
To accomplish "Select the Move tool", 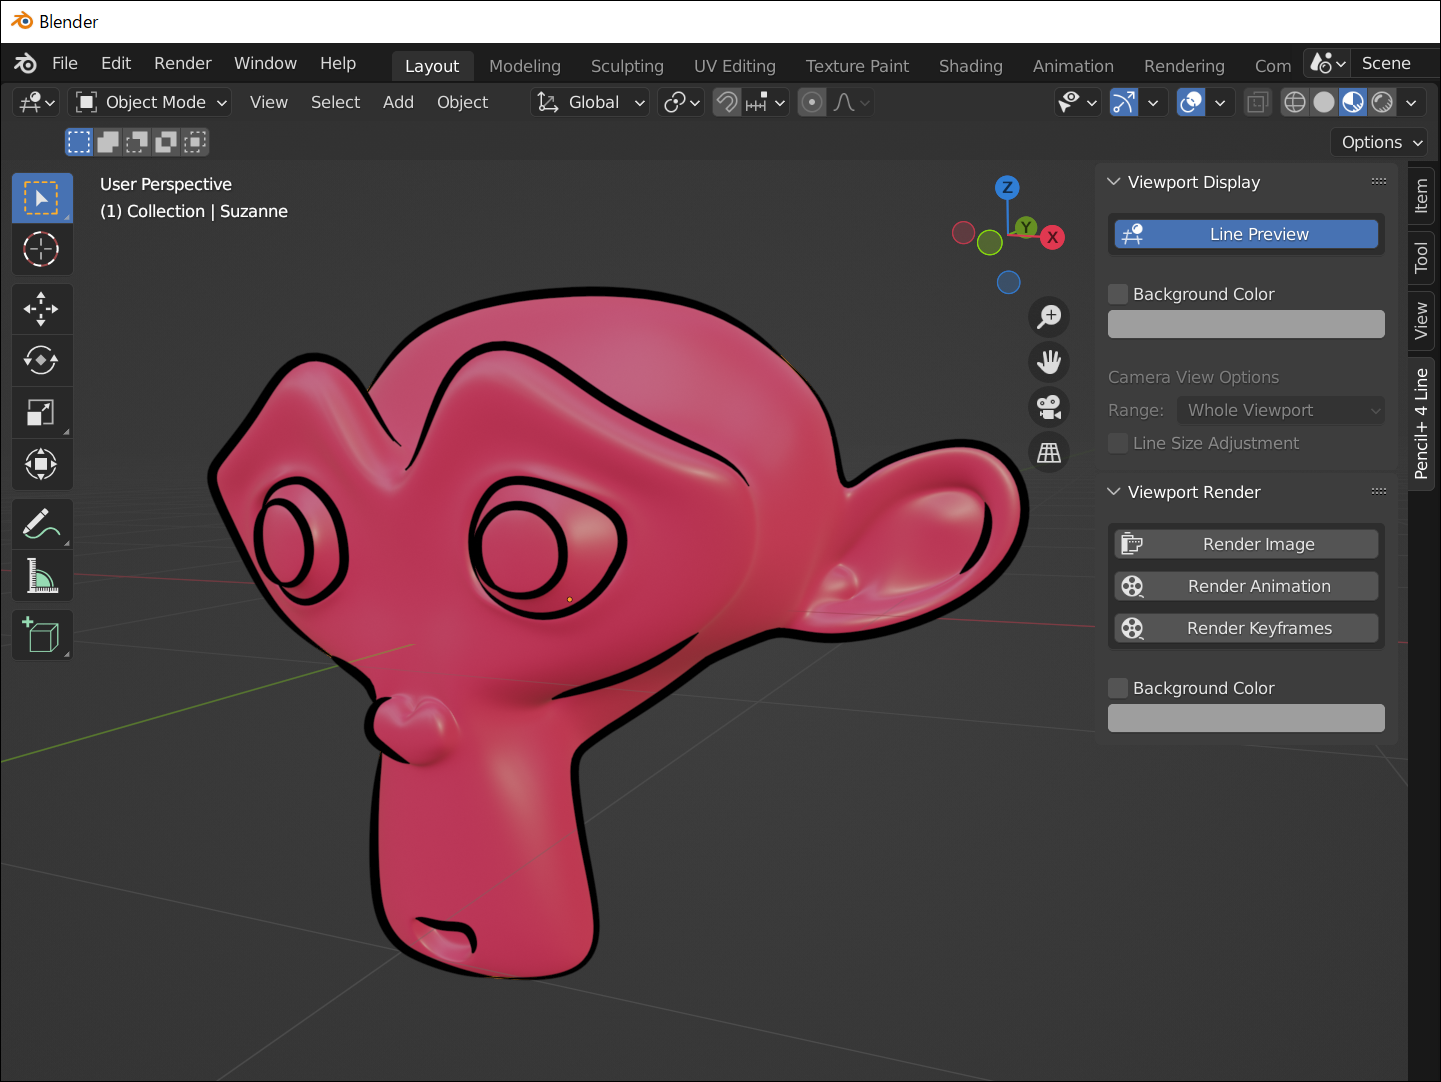I will point(41,308).
